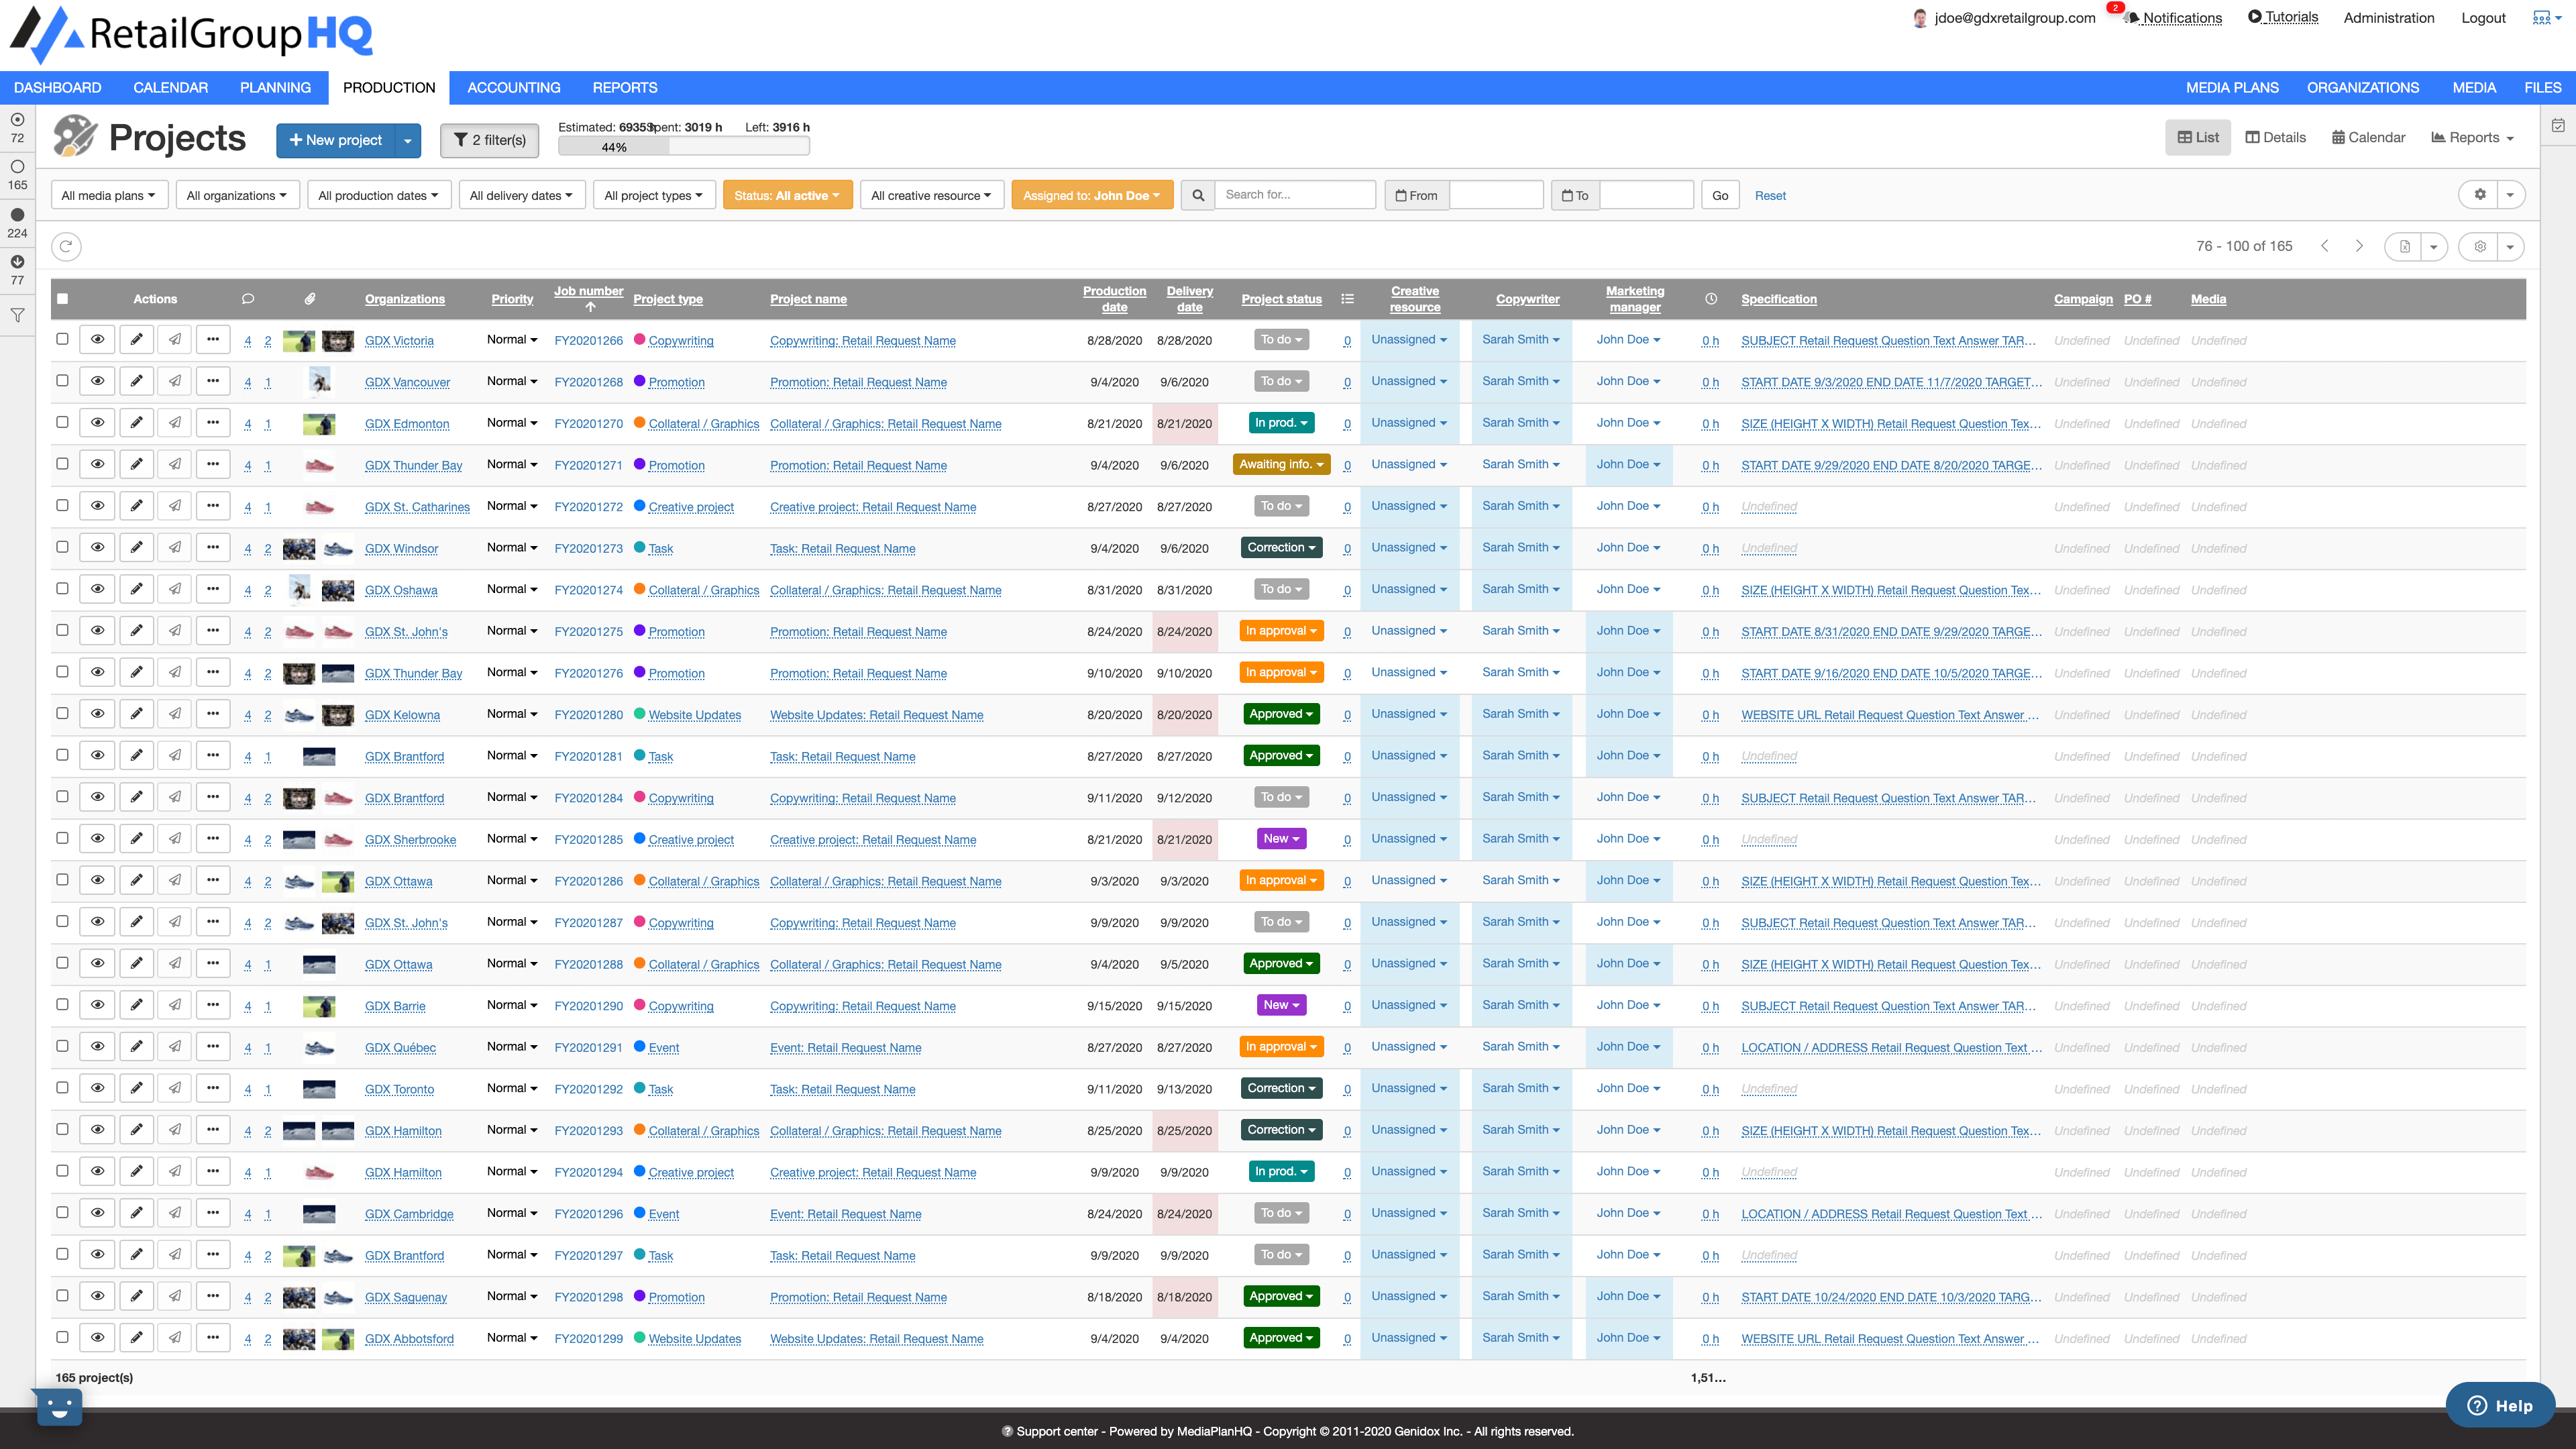The width and height of the screenshot is (2576, 1449).
Task: Toggle the select-all checkbox in table header
Action: 63,298
